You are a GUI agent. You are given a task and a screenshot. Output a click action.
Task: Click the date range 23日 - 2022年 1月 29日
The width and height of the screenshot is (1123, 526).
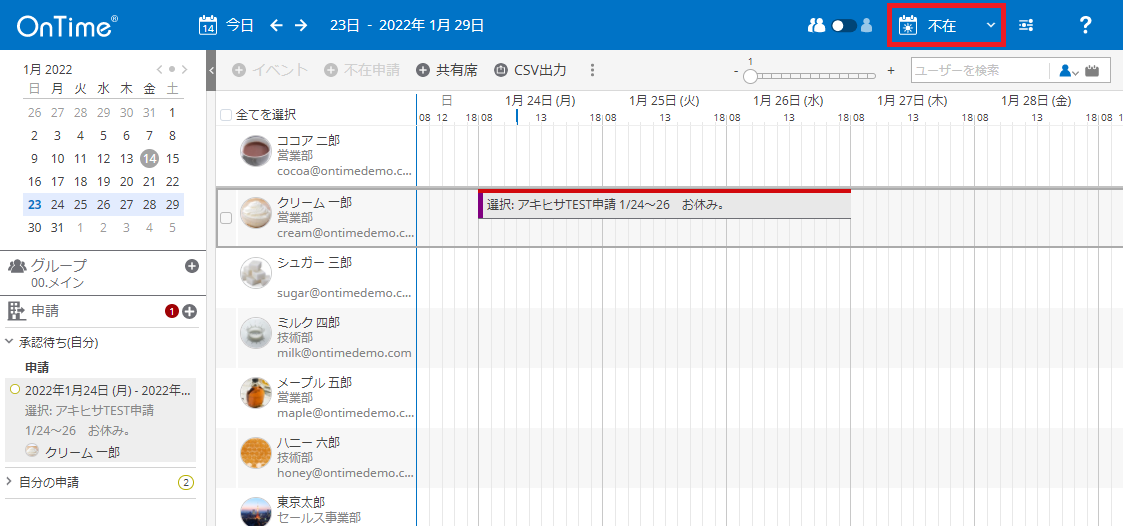[x=407, y=25]
